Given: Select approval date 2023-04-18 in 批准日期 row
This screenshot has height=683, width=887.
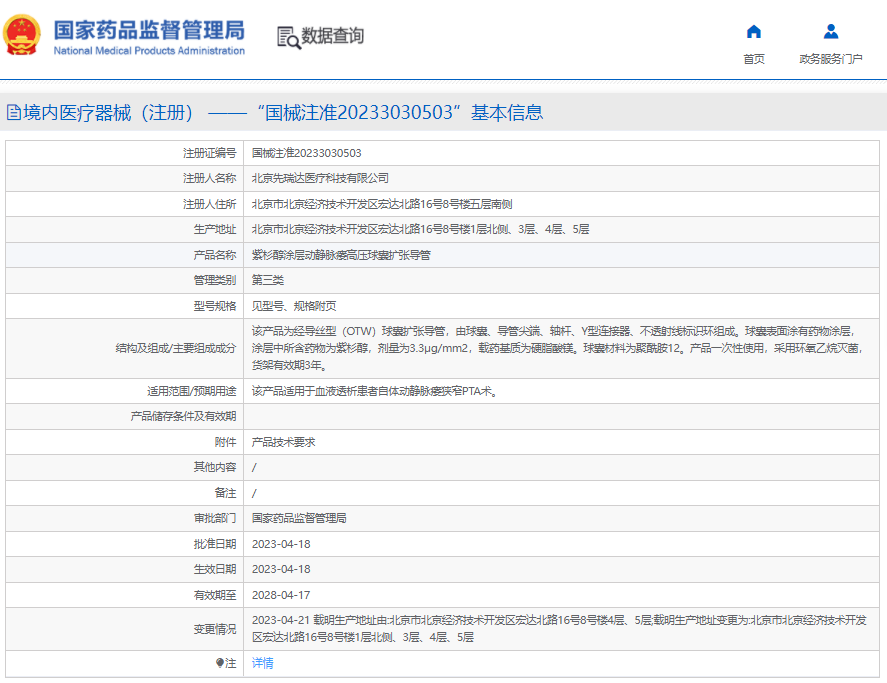Looking at the screenshot, I should 281,544.
